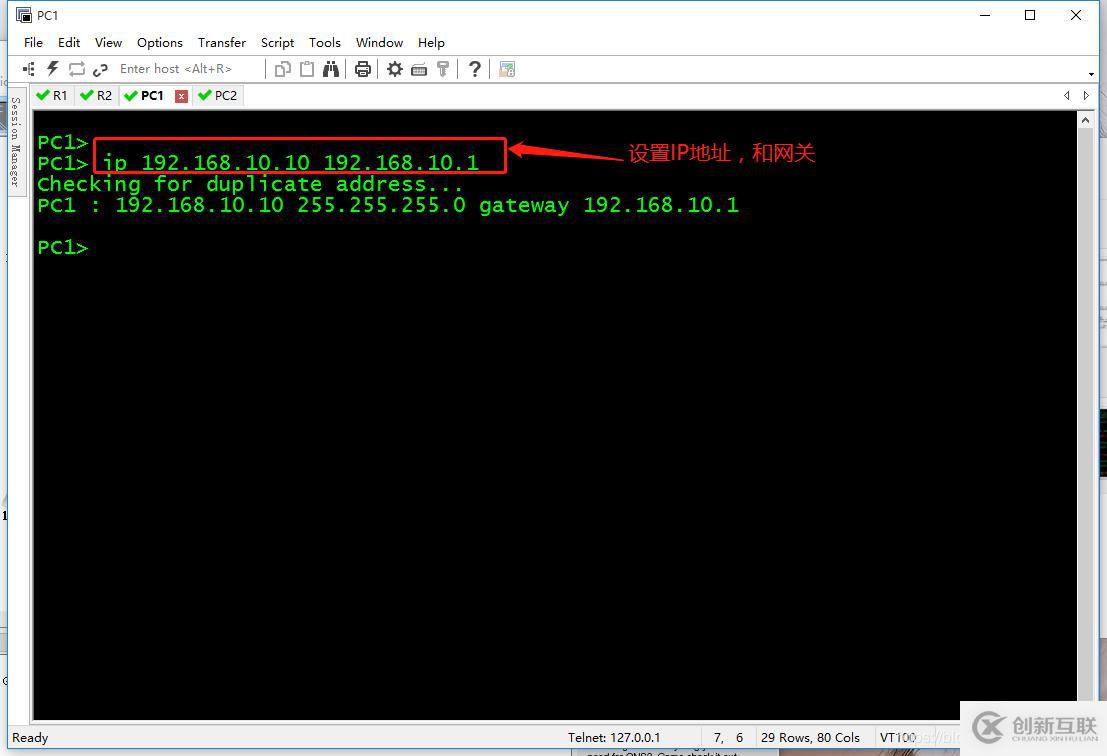This screenshot has height=756, width=1107.
Task: Switch to the R2 session tab
Action: point(96,95)
